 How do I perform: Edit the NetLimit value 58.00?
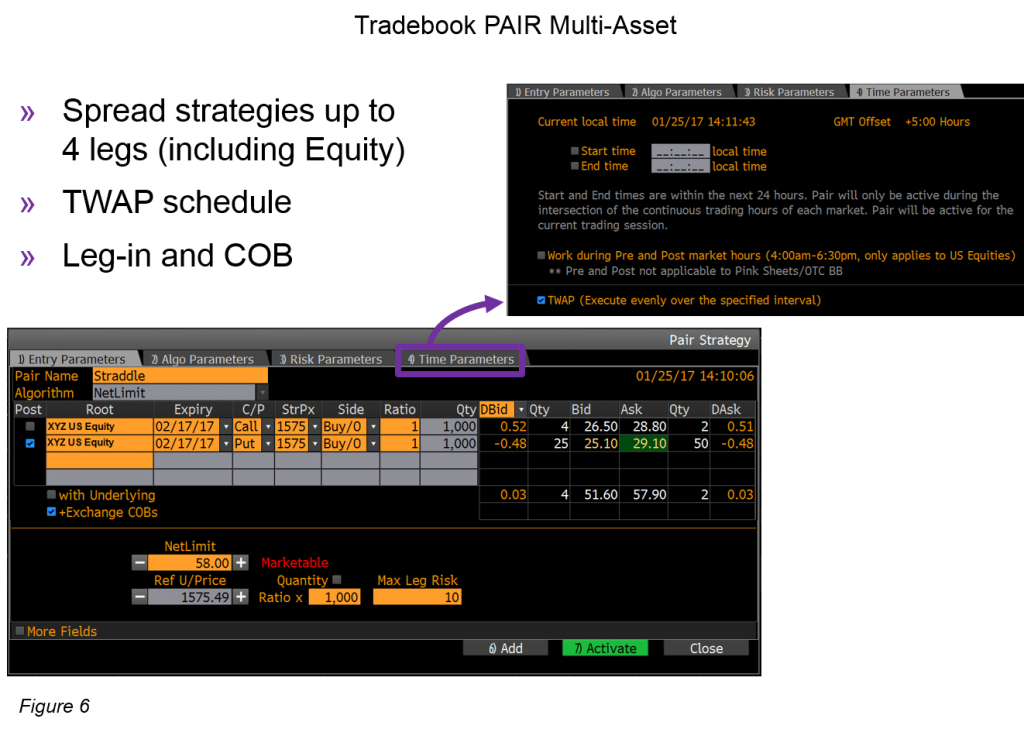pos(190,562)
